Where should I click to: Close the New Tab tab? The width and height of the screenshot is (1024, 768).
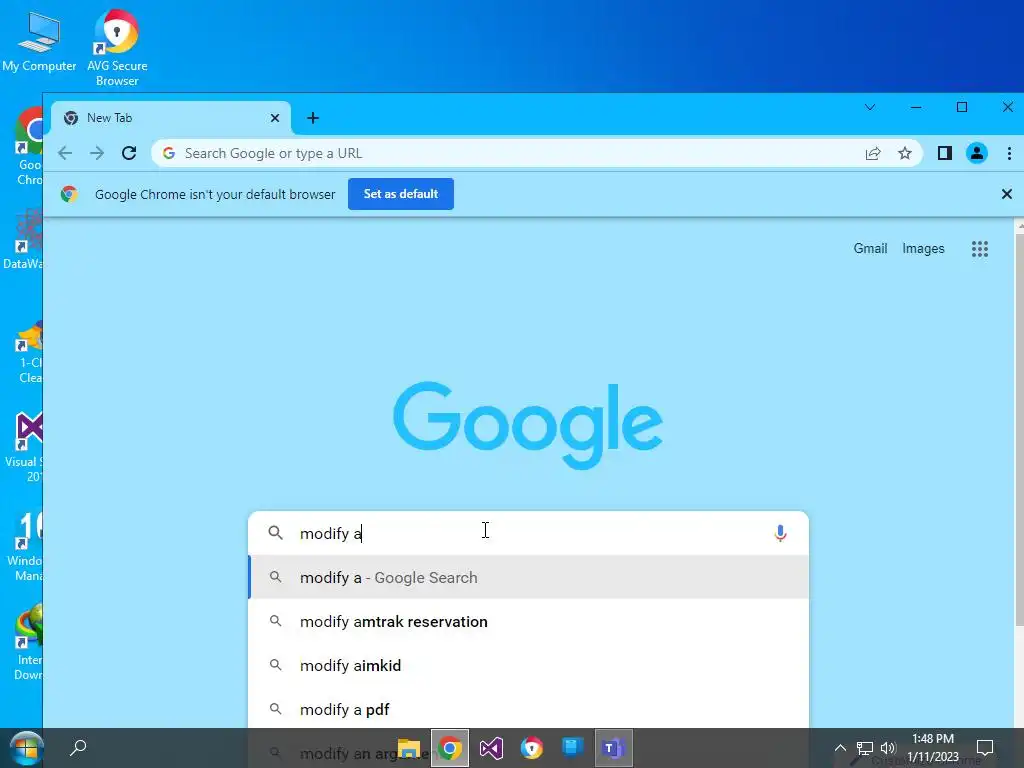(275, 118)
